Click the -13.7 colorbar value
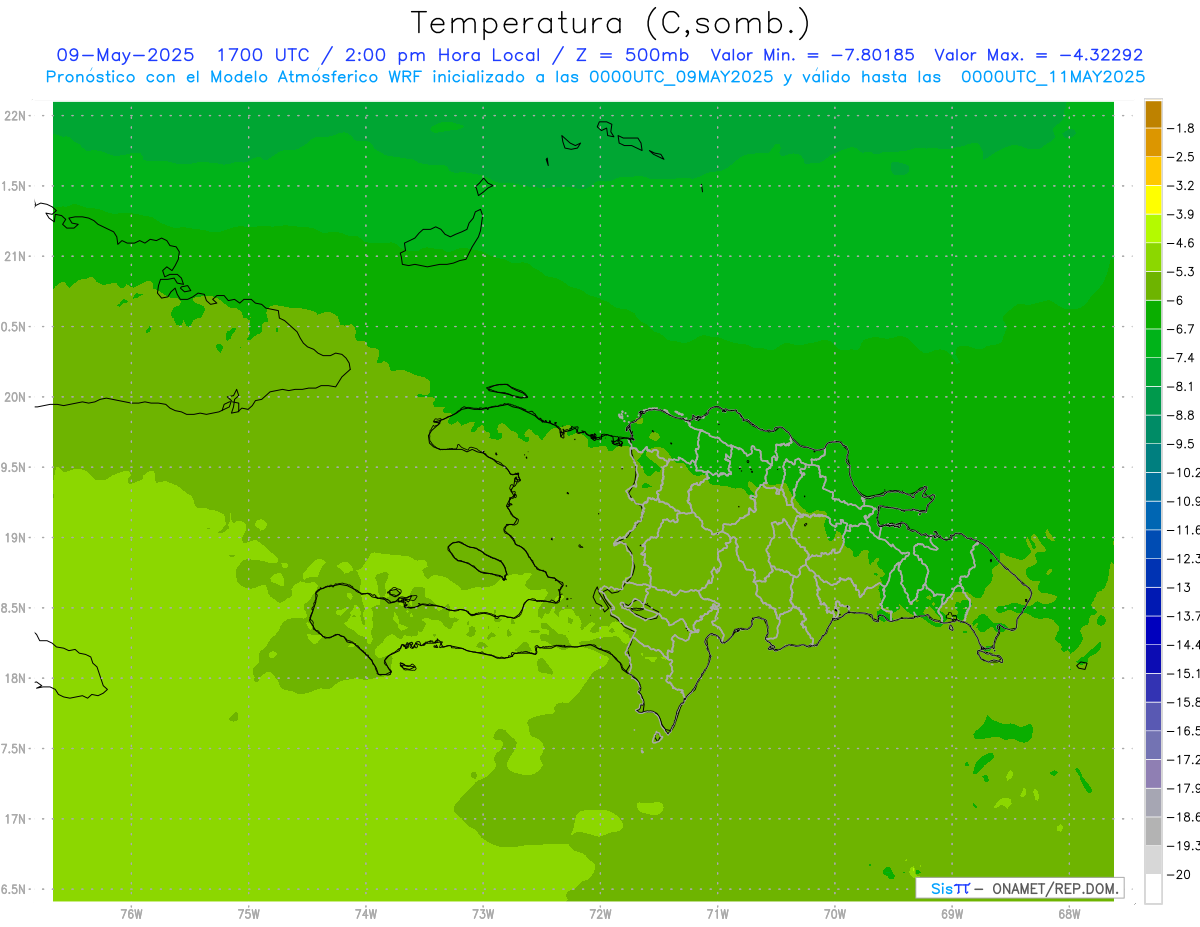Viewport: 1200px width, 927px height. (x=1182, y=616)
